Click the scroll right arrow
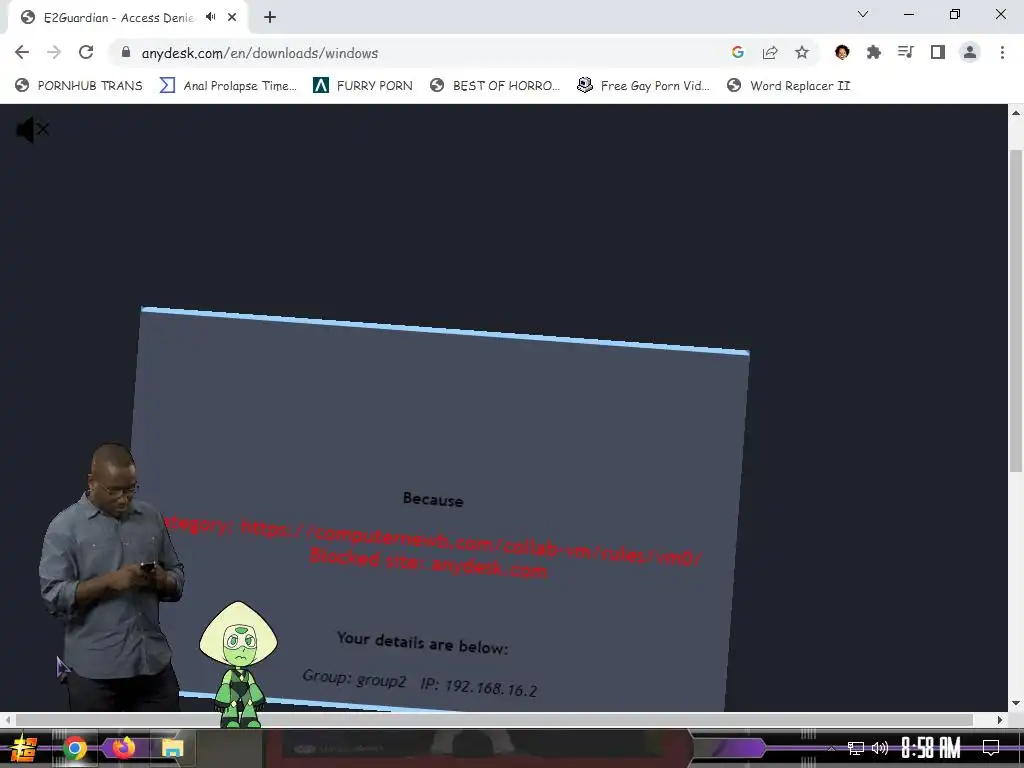 pyautogui.click(x=1000, y=720)
